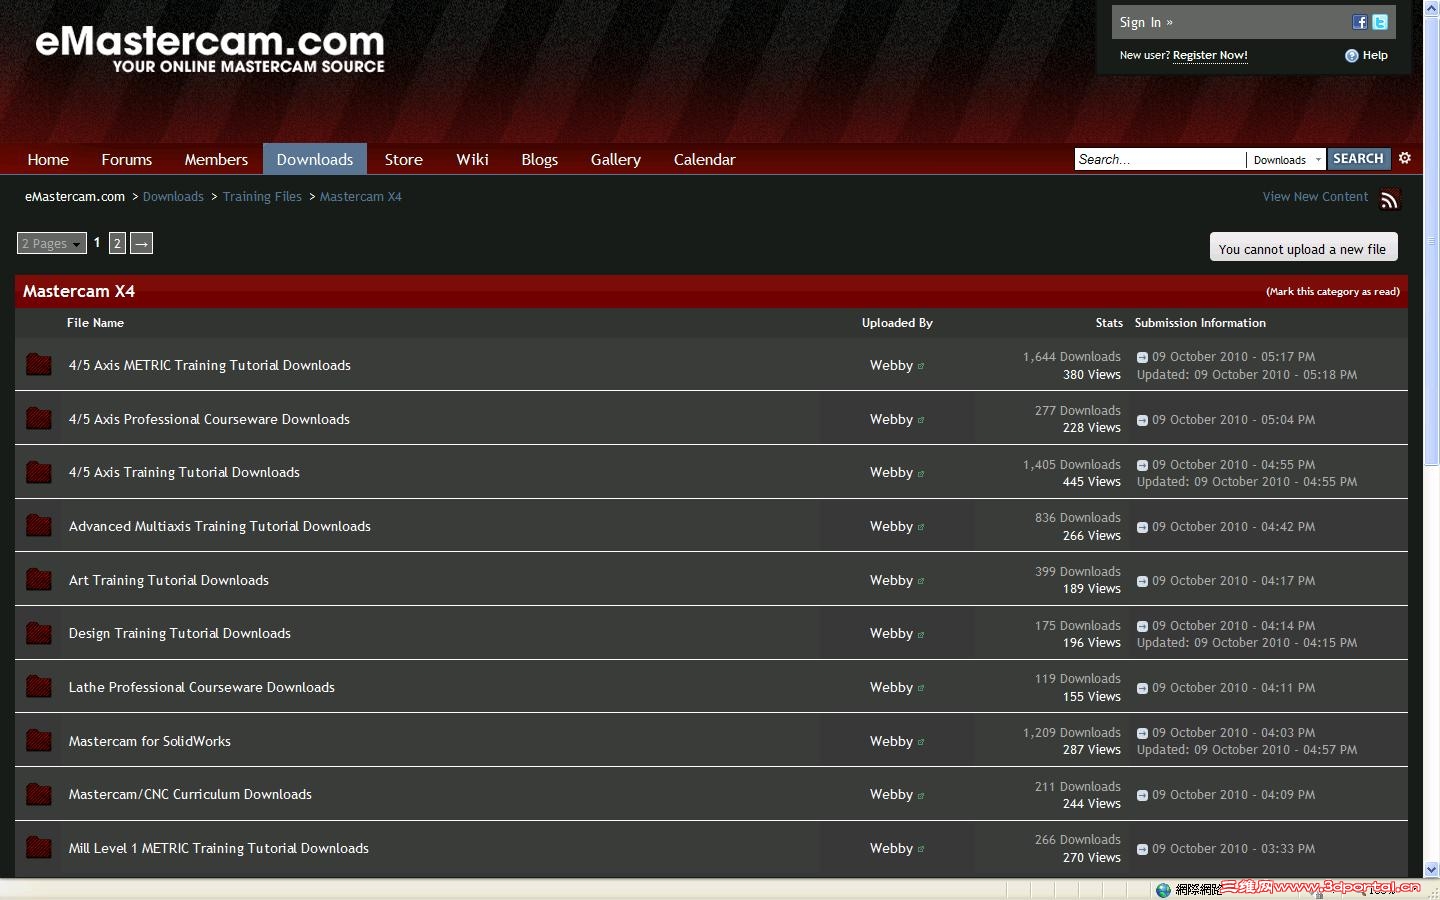Click folder icon for 4/5 Axis METRIC Training Tutorial
The image size is (1440, 900).
pos(39,365)
